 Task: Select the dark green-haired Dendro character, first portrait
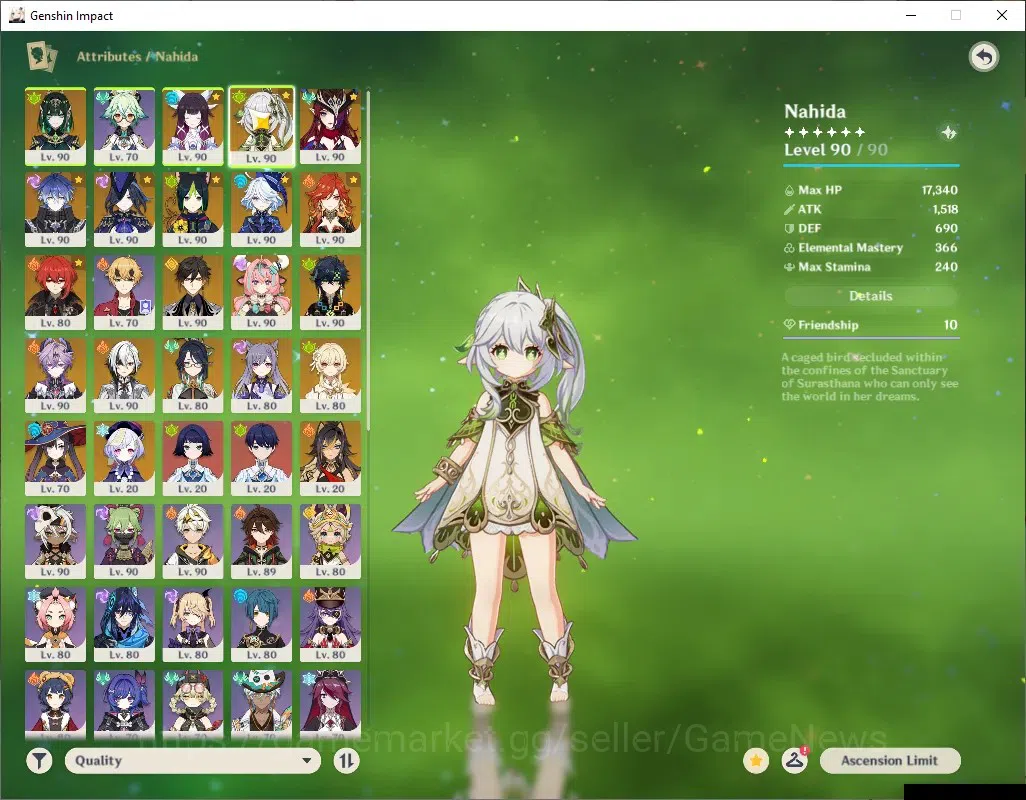tap(56, 126)
